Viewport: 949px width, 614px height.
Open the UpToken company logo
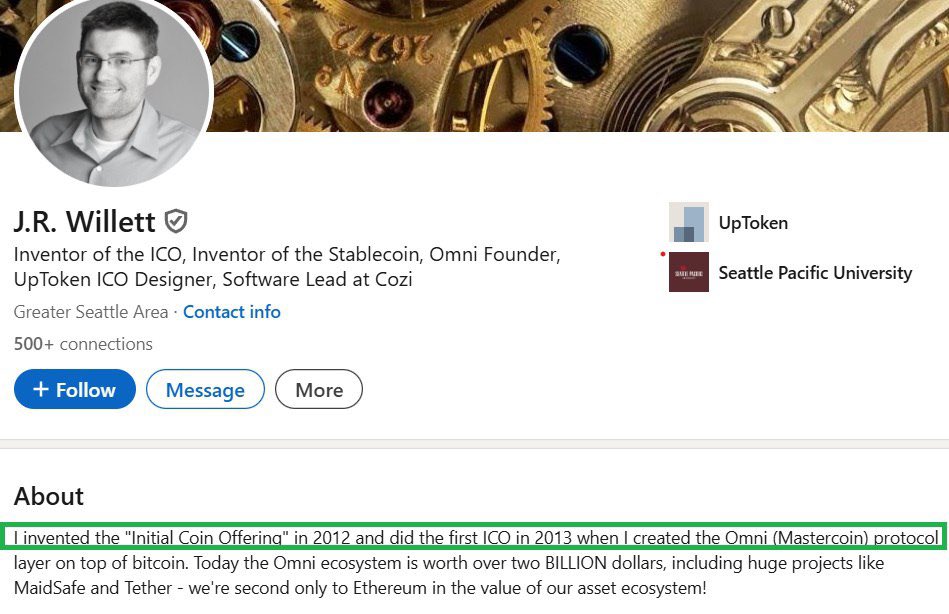689,222
